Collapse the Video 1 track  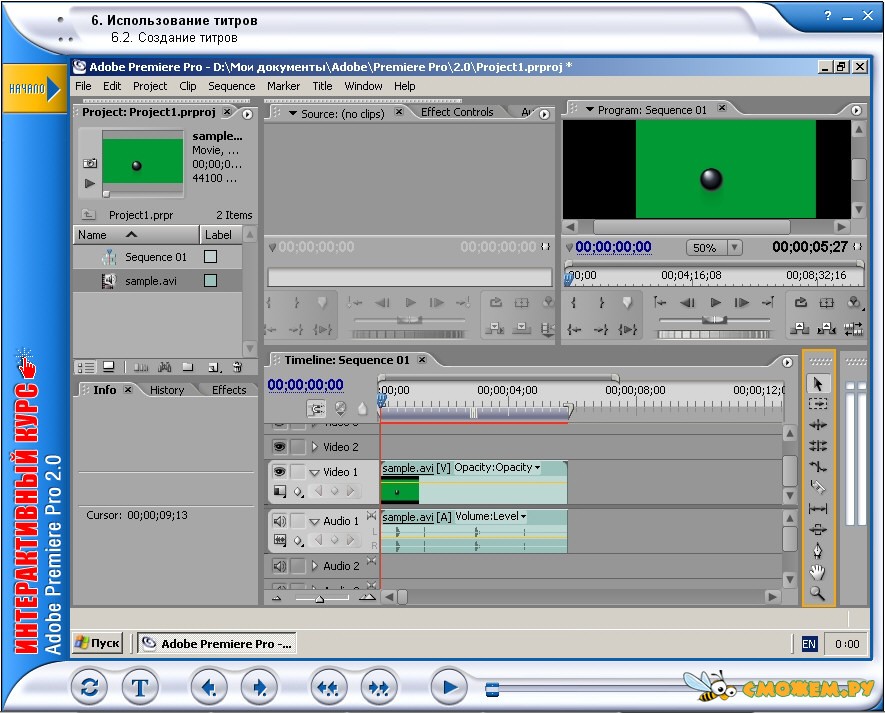point(314,472)
